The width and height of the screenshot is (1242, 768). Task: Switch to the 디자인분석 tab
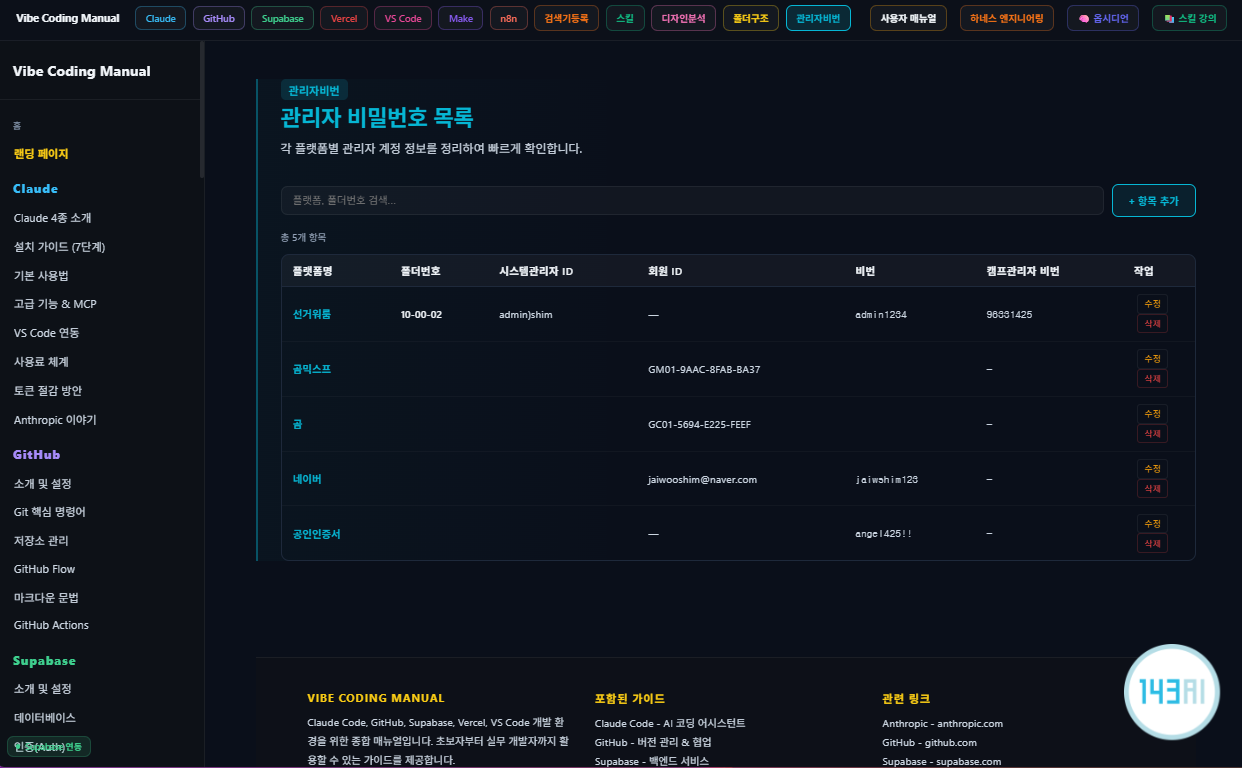pos(683,18)
